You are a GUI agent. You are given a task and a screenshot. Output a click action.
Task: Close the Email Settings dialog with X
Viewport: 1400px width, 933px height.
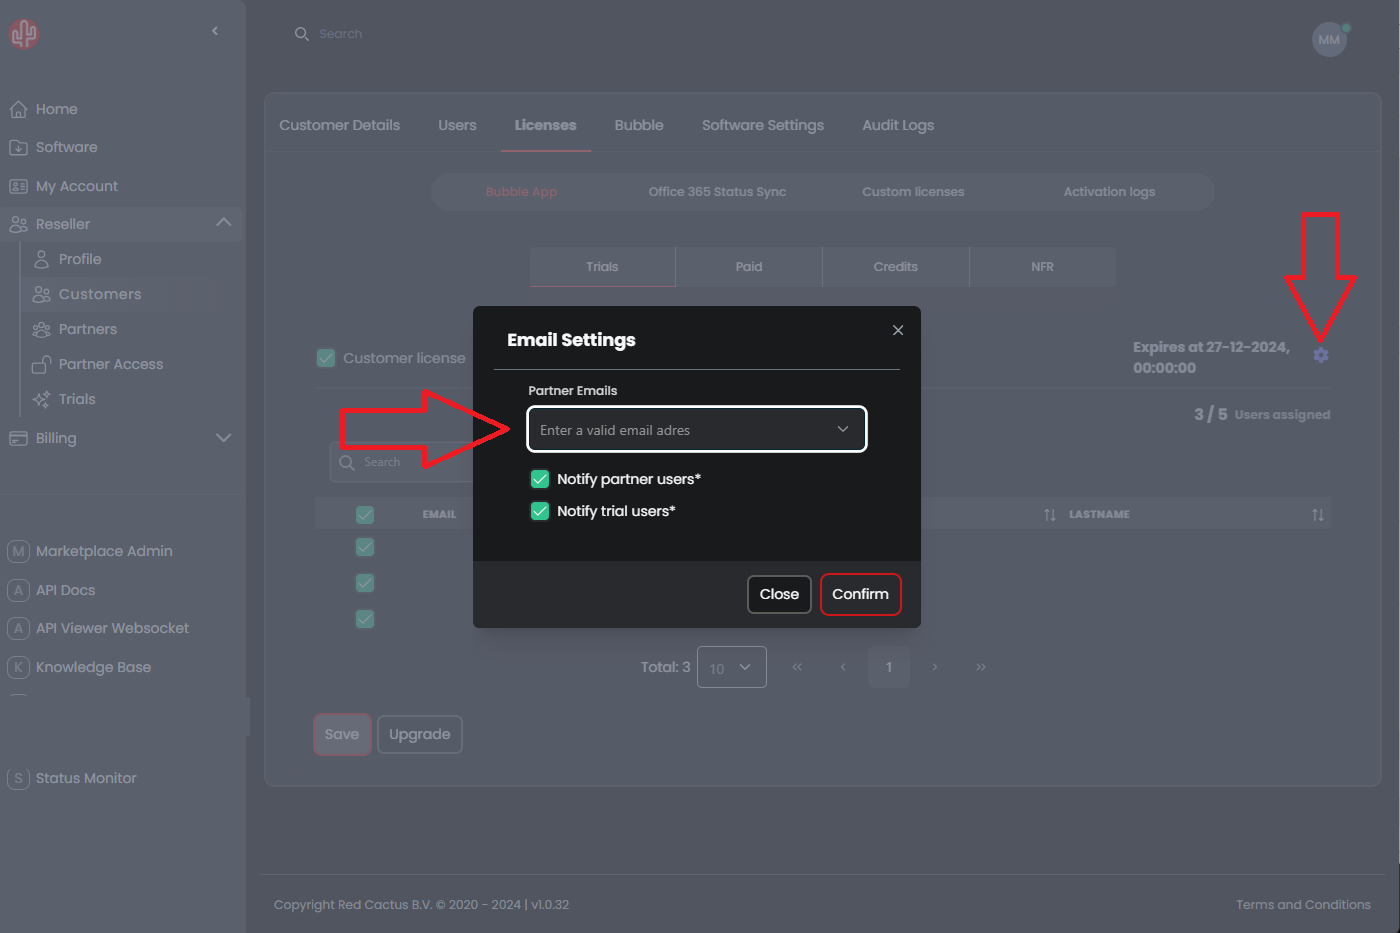[x=898, y=330]
